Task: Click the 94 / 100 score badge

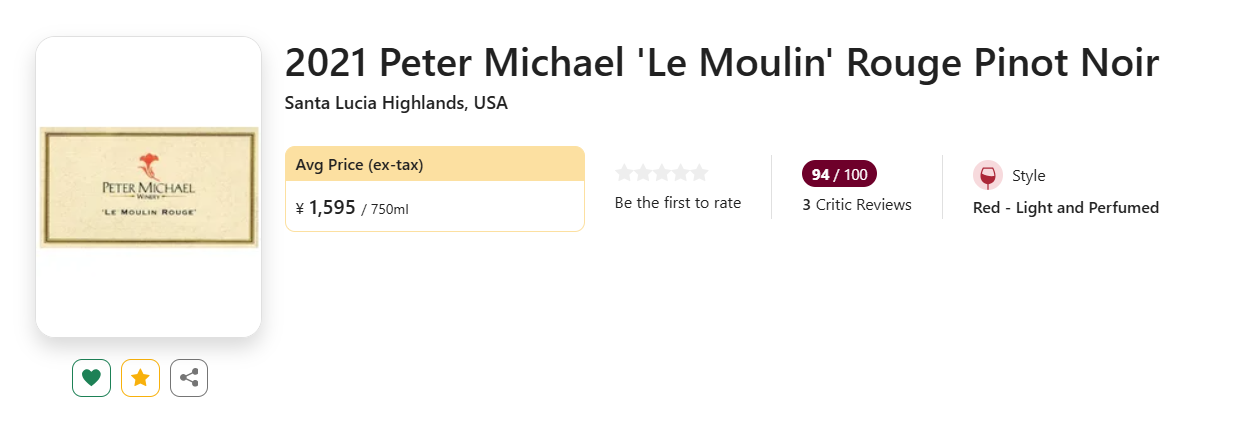Action: [839, 174]
